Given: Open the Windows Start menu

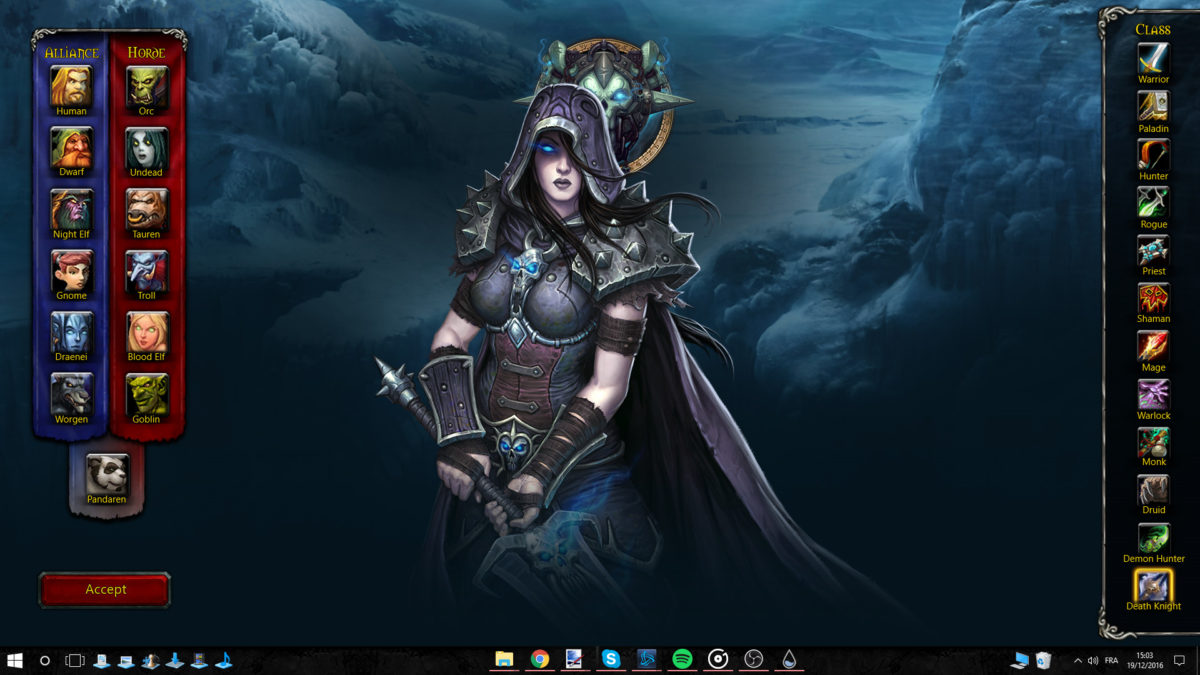Looking at the screenshot, I should [12, 659].
